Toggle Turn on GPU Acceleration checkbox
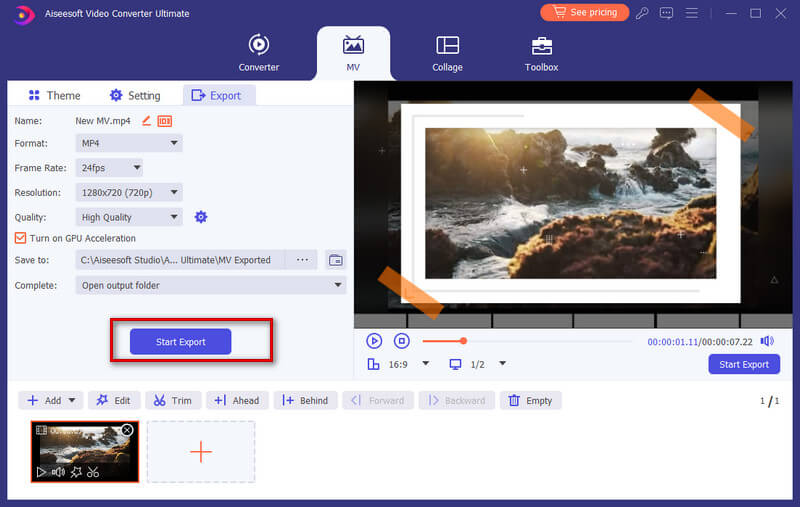Viewport: 800px width, 507px height. [20, 238]
